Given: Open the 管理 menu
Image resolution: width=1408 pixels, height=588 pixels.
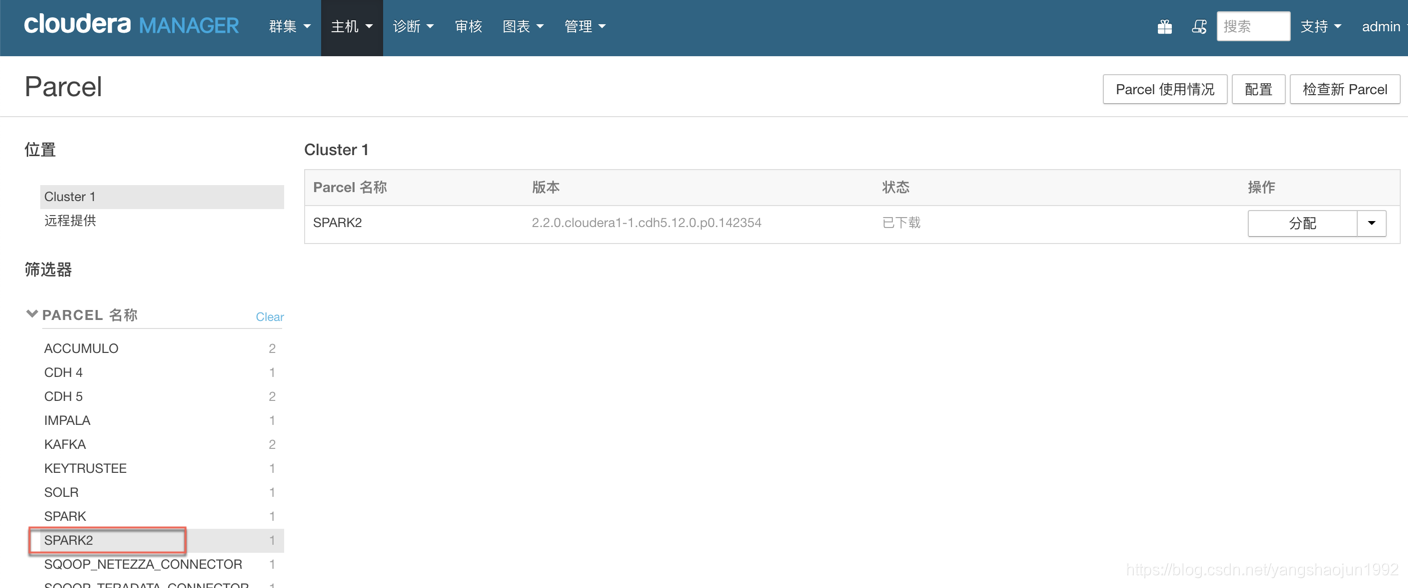Looking at the screenshot, I should pos(585,27).
